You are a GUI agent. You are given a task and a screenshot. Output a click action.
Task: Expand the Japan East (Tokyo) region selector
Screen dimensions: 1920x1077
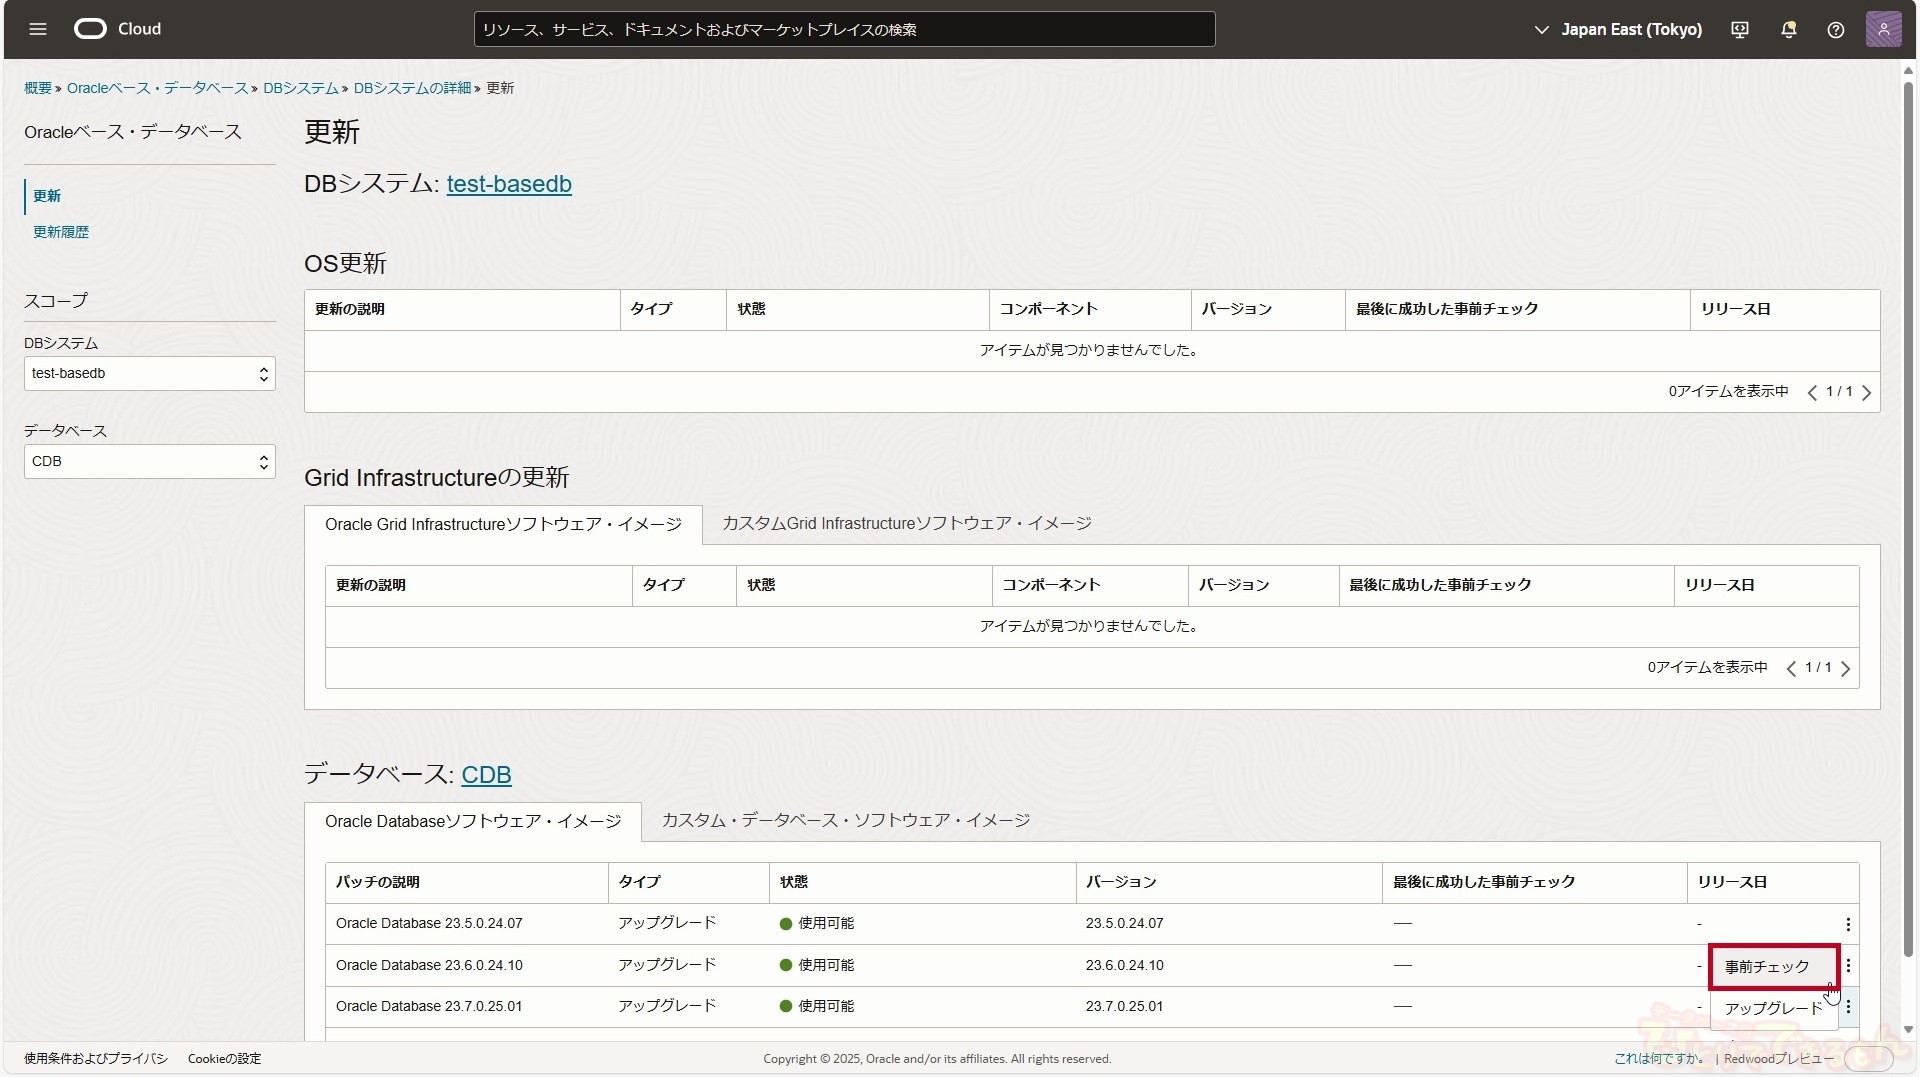pos(1618,30)
